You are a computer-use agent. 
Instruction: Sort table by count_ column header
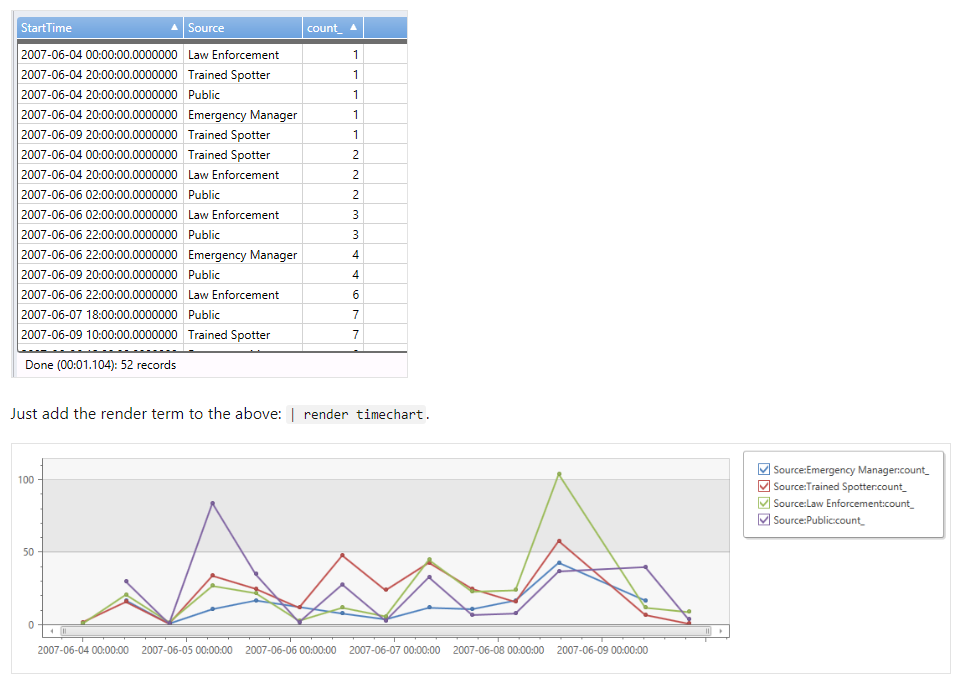333,28
